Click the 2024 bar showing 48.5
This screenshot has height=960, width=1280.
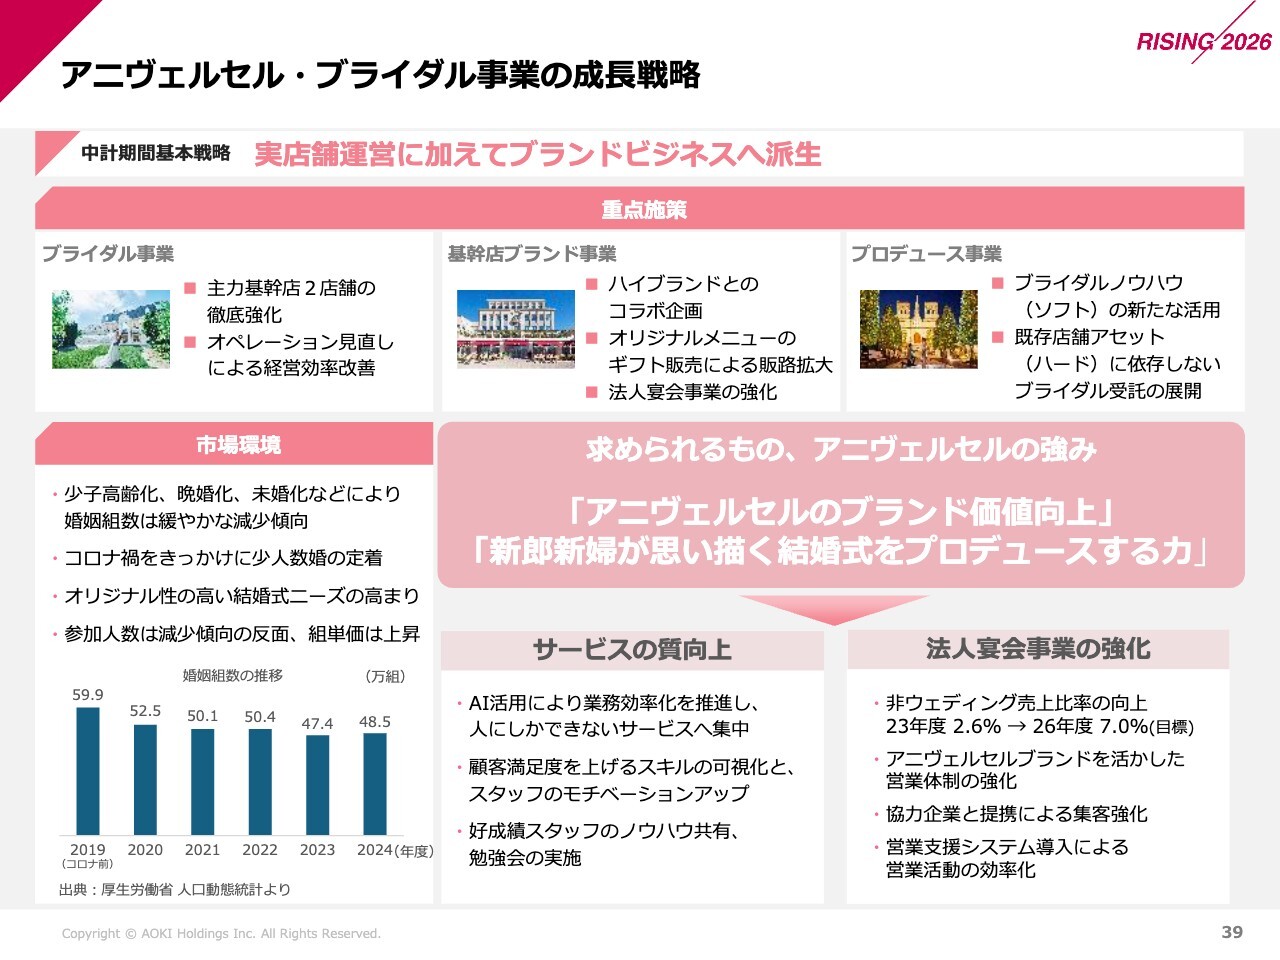[375, 783]
